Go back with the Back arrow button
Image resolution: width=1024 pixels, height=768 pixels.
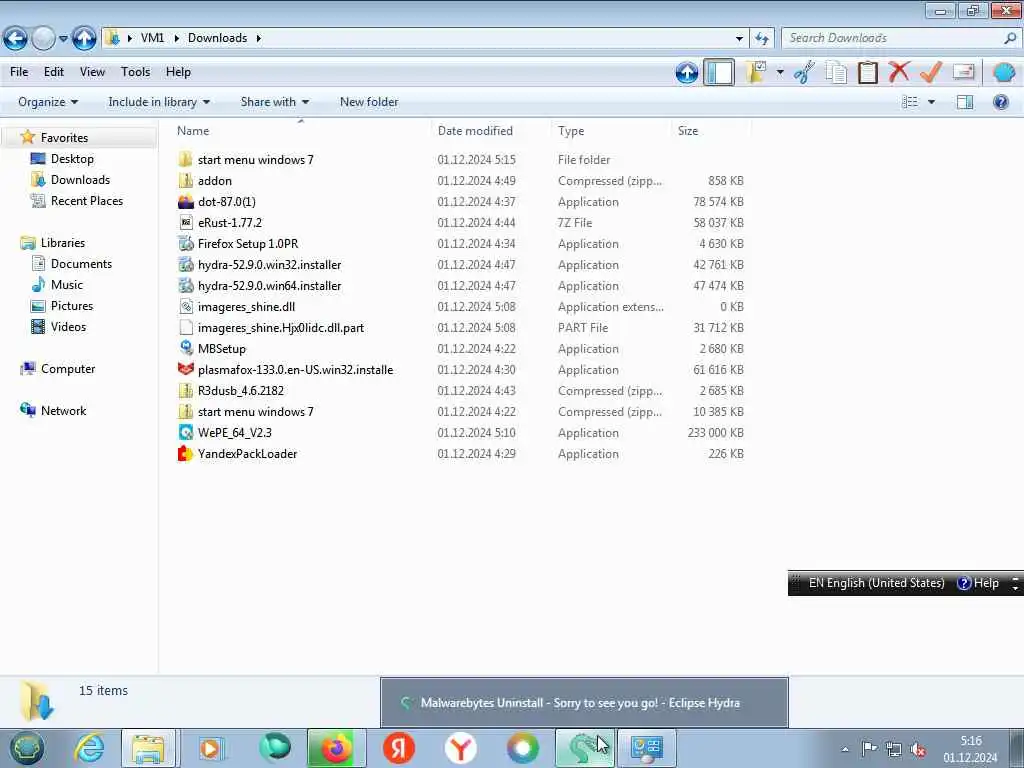pyautogui.click(x=15, y=39)
